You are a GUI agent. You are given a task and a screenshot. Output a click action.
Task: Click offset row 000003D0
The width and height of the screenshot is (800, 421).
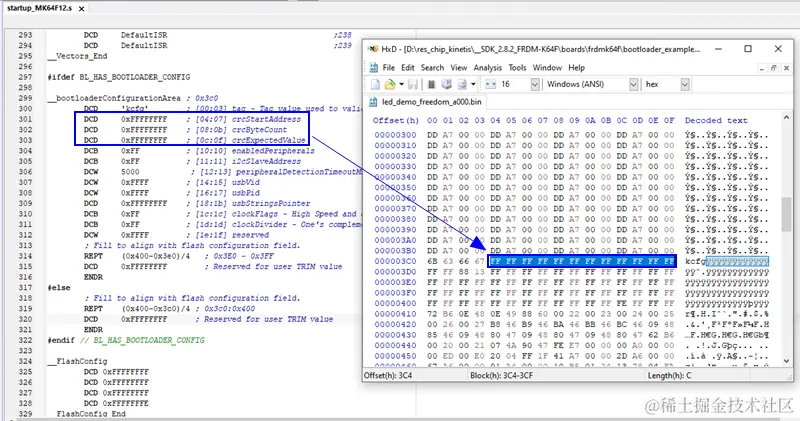(x=395, y=271)
